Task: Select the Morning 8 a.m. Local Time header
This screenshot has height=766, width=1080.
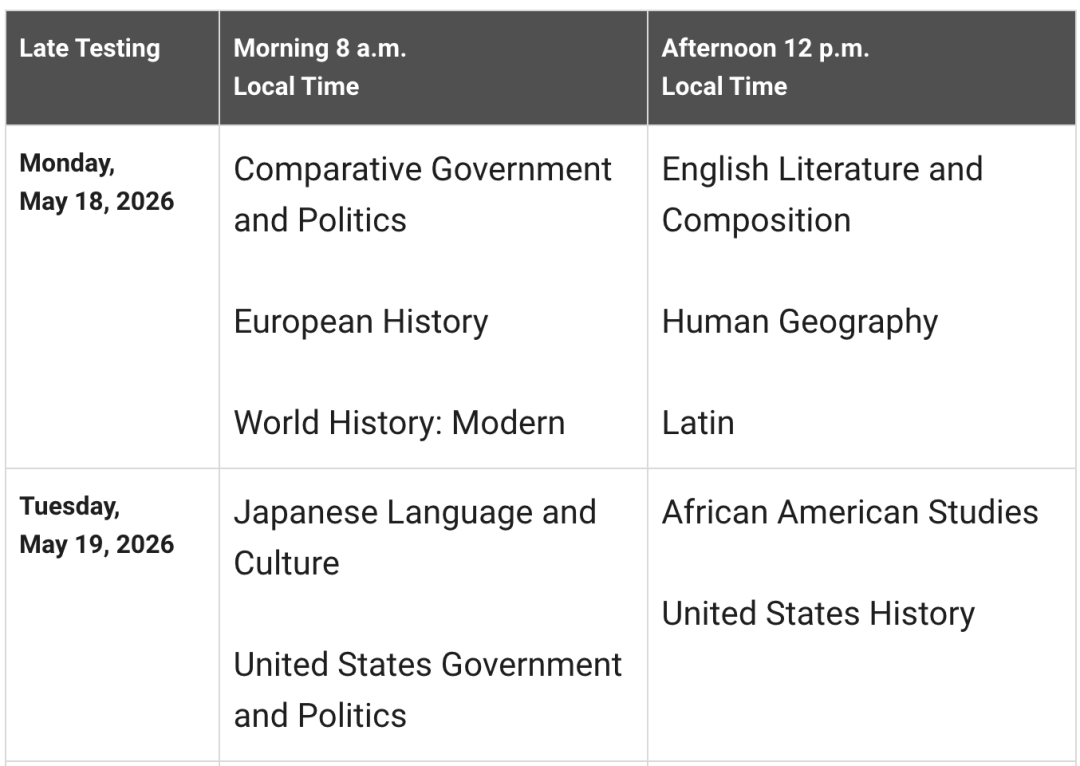Action: (x=320, y=67)
